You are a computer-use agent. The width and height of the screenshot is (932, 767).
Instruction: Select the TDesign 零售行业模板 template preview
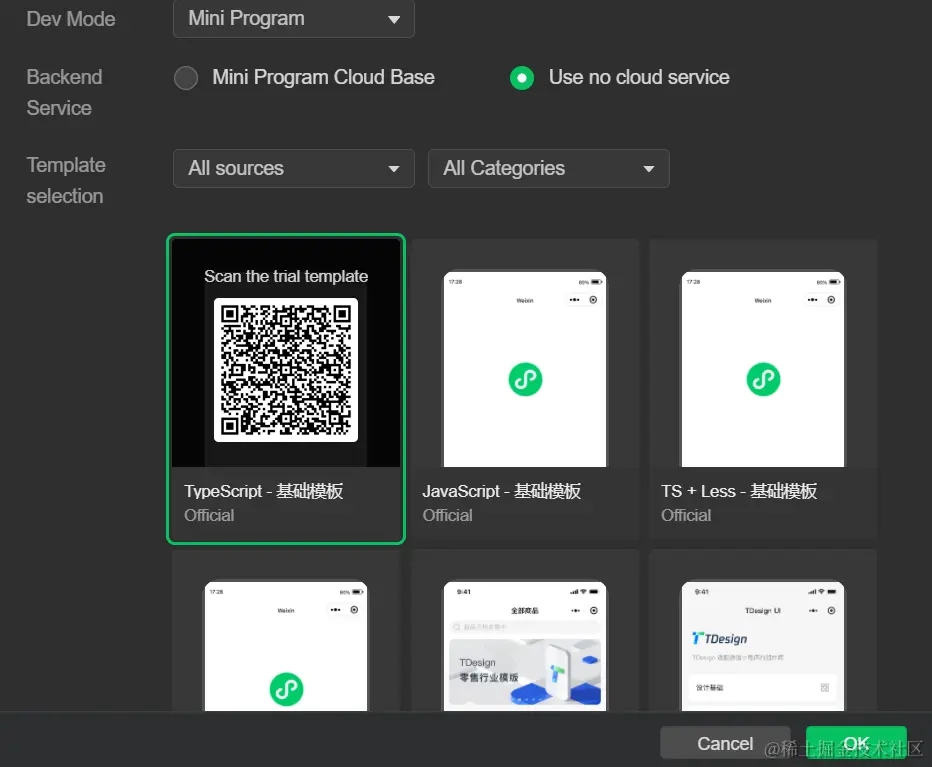(x=525, y=646)
